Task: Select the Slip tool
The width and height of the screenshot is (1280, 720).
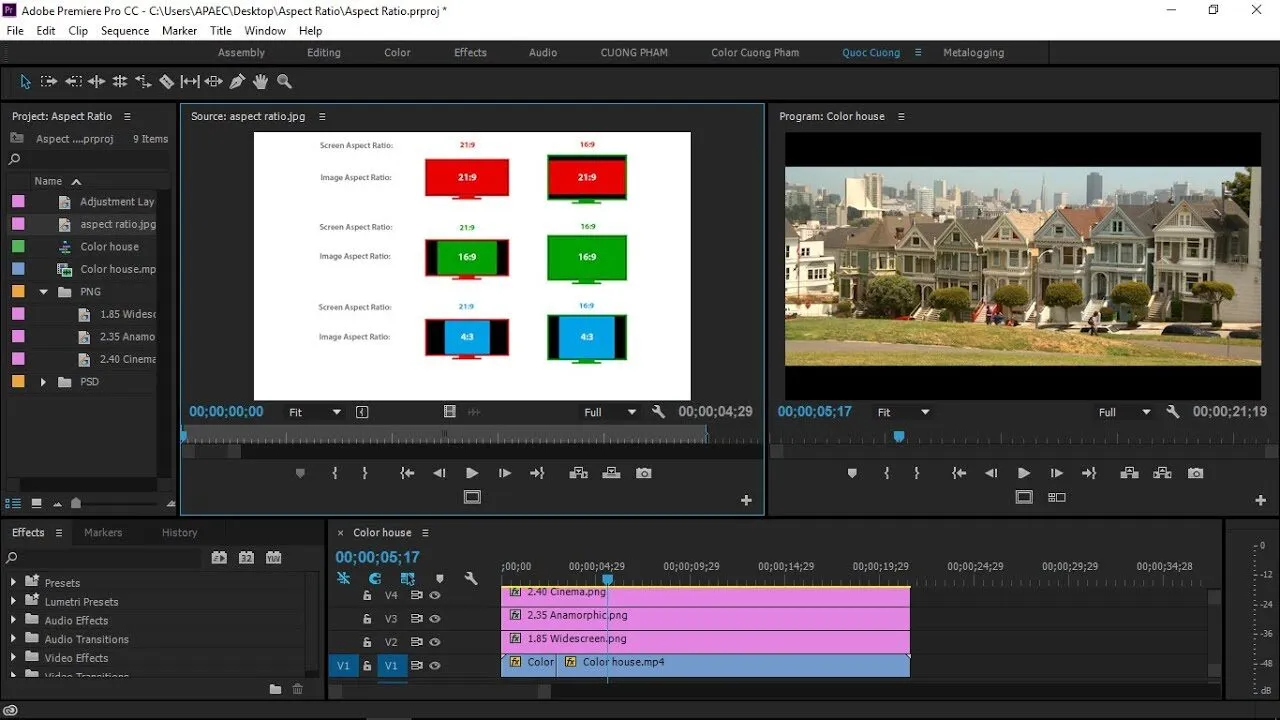Action: pos(190,81)
